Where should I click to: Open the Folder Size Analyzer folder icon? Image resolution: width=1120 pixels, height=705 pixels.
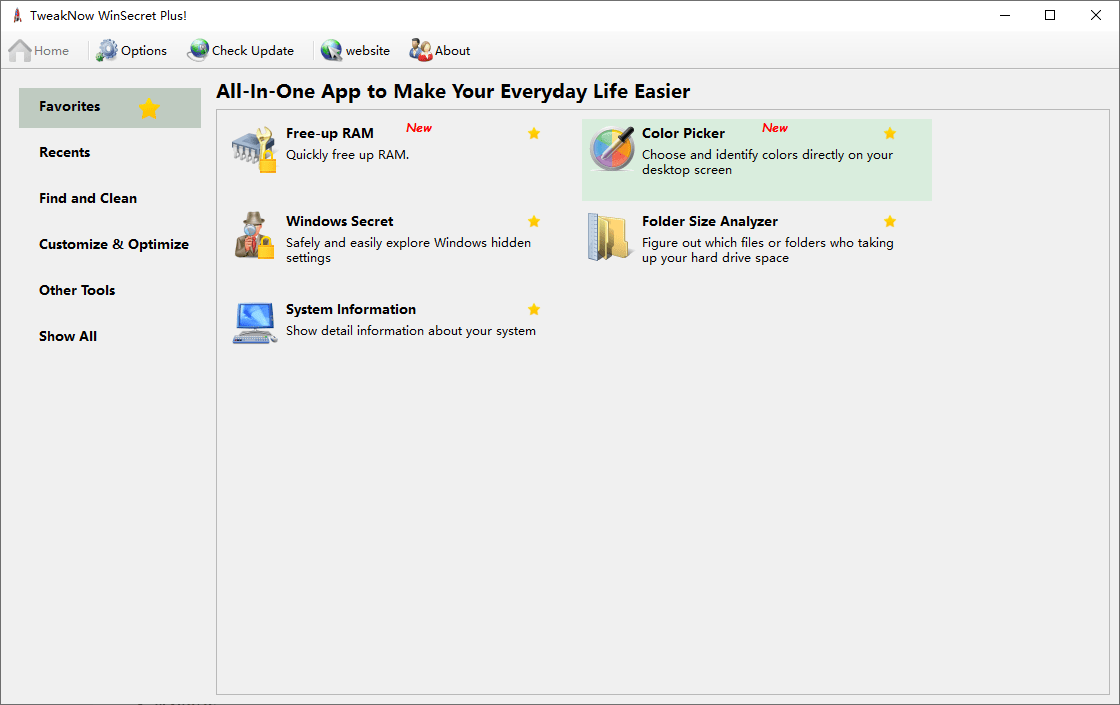[610, 237]
